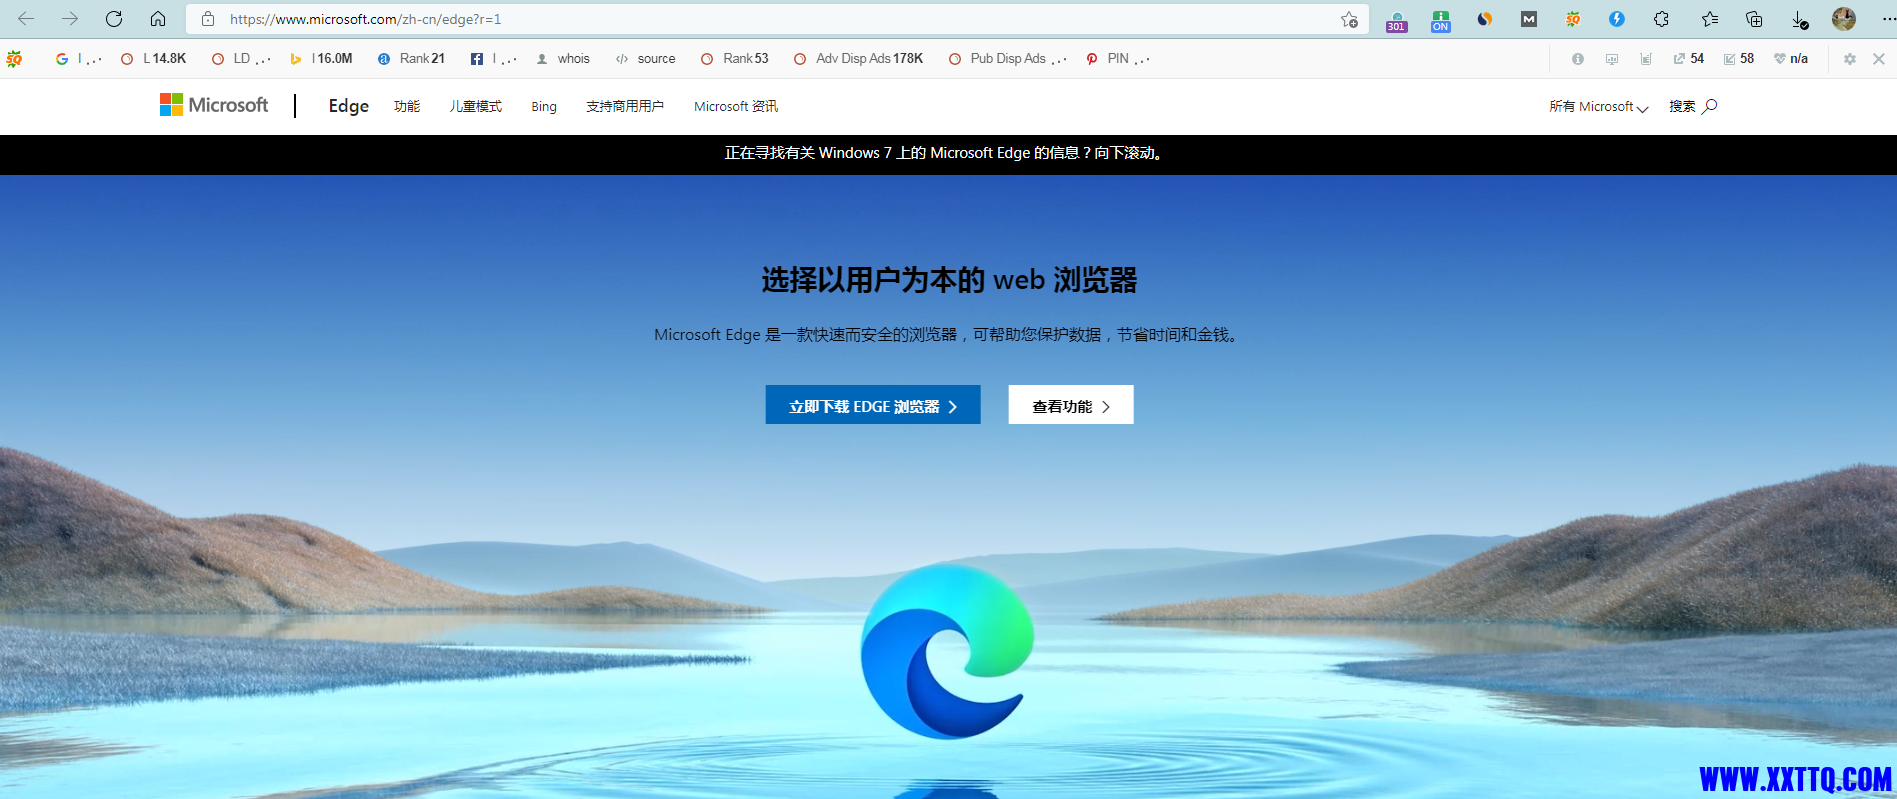This screenshot has width=1897, height=799.
Task: Open the black M extension
Action: coord(1529,19)
